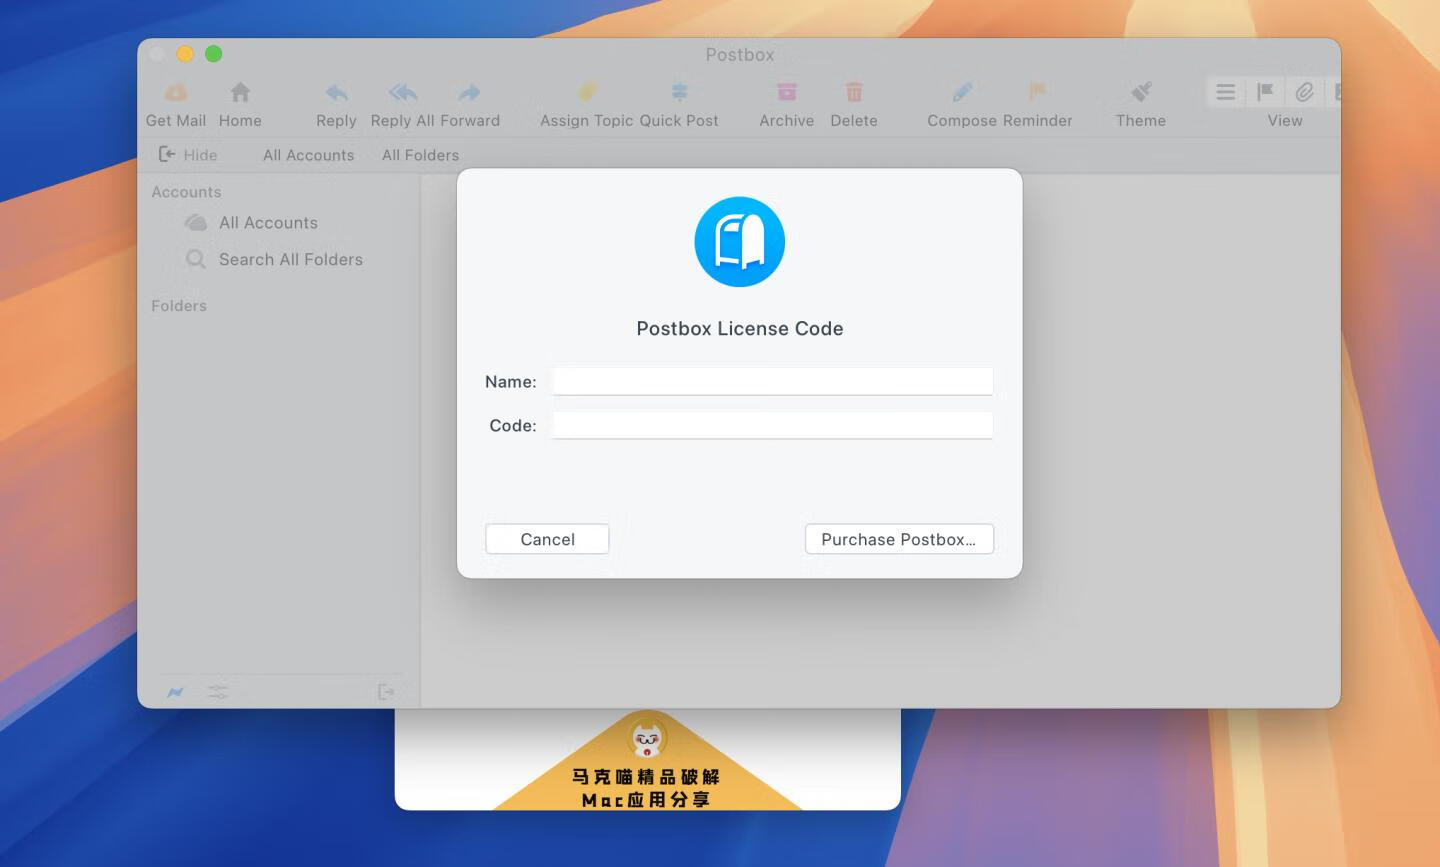The width and height of the screenshot is (1440, 867).
Task: Select the flag View filter icon
Action: point(1265,92)
